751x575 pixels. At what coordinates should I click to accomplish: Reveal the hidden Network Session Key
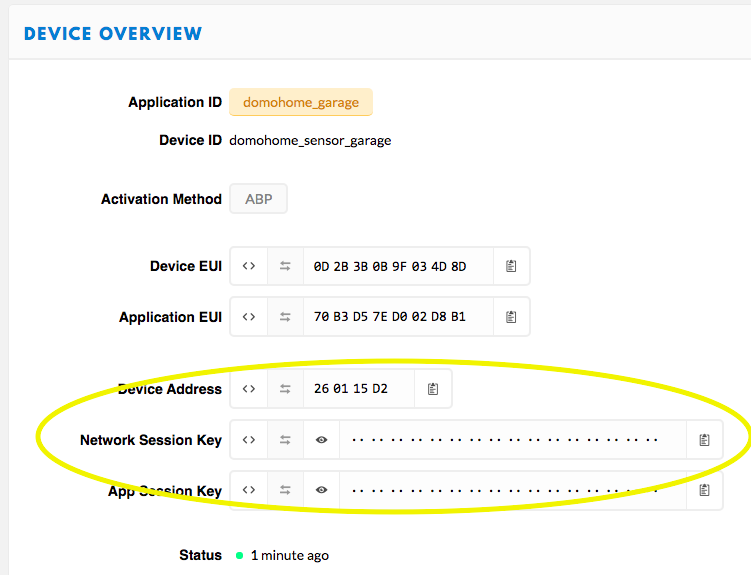pos(321,440)
